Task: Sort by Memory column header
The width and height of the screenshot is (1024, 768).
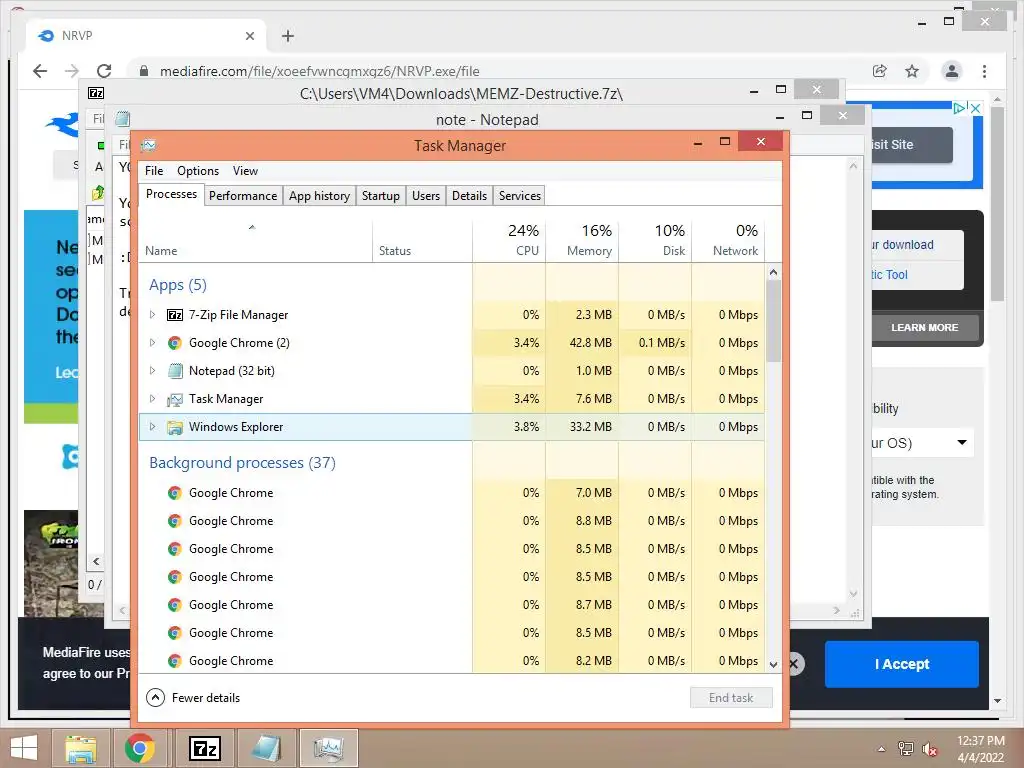Action: pyautogui.click(x=583, y=242)
